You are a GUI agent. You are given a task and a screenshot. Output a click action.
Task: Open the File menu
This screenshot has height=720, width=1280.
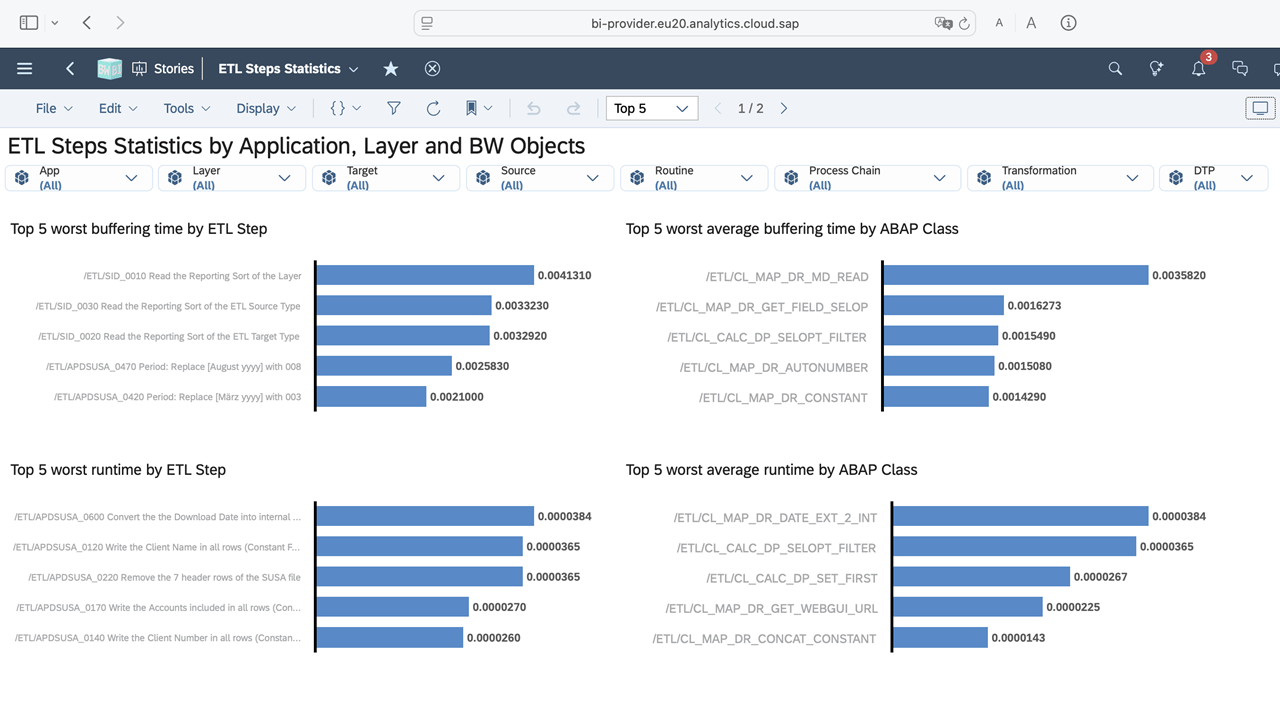pos(54,108)
